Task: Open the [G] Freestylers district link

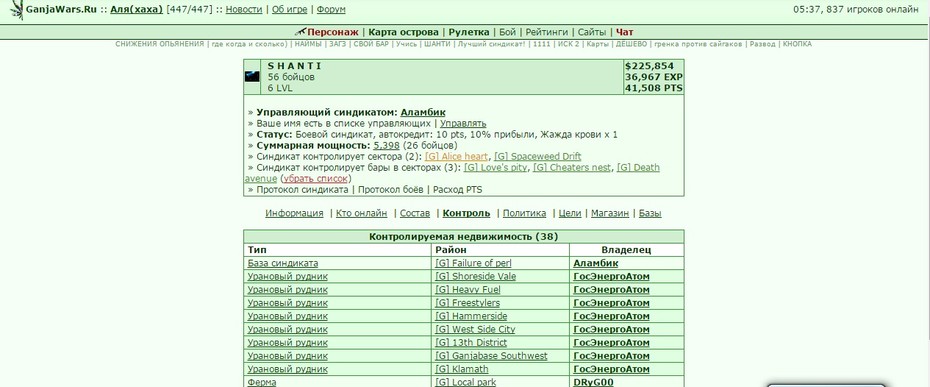Action: pyautogui.click(x=467, y=303)
